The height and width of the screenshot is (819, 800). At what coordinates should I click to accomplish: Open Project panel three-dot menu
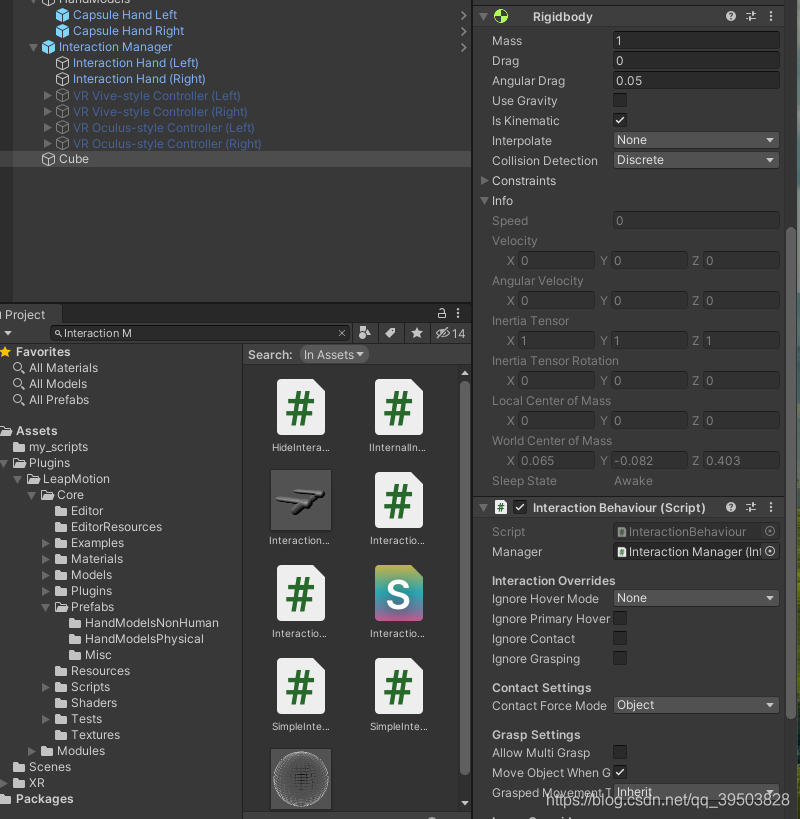(458, 313)
